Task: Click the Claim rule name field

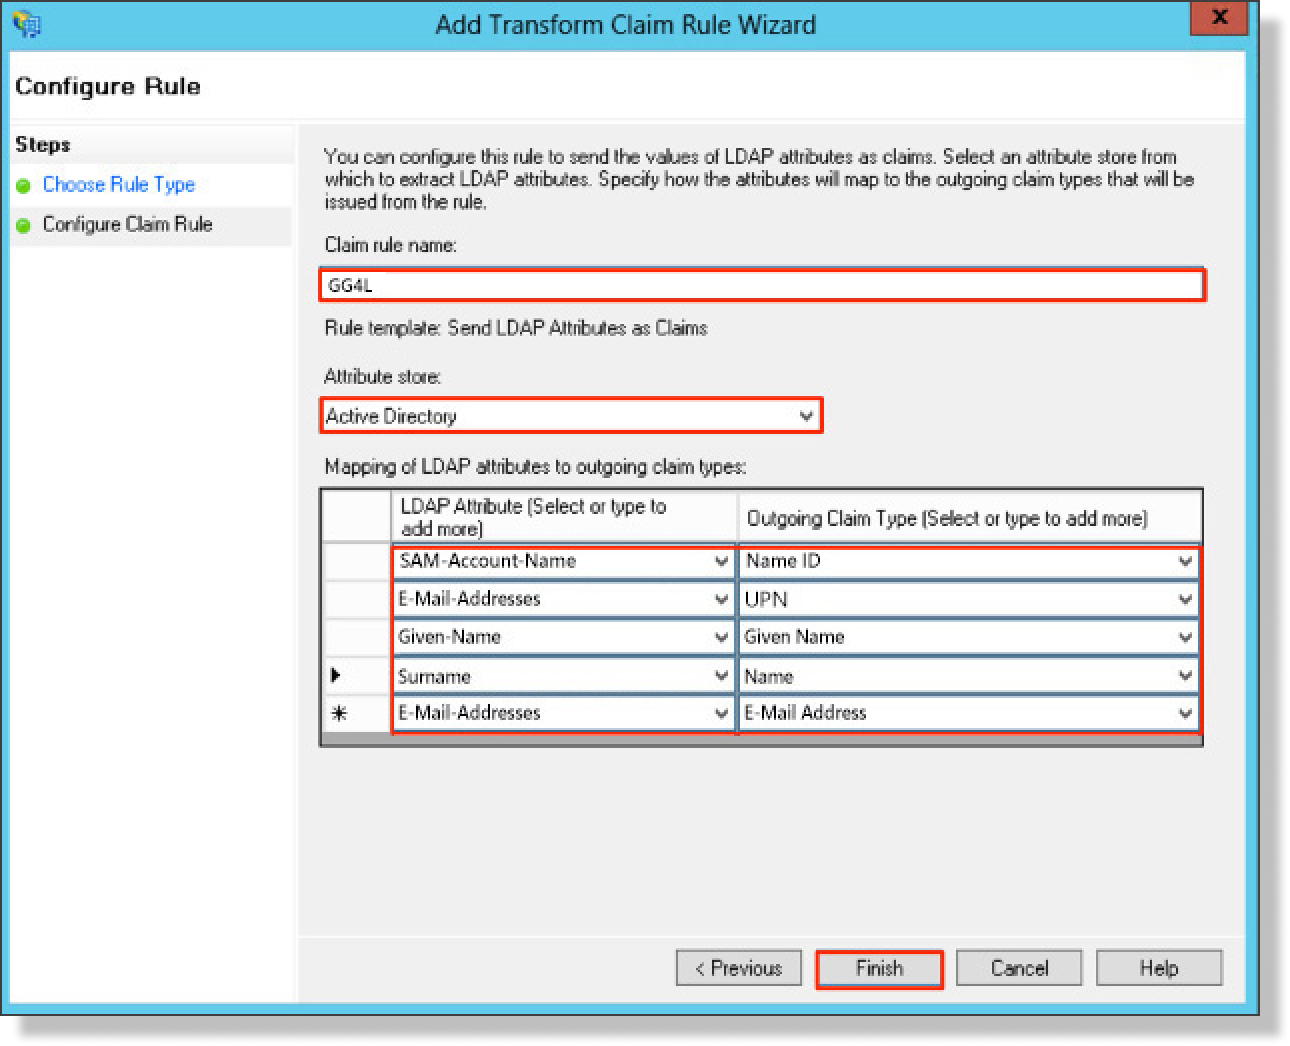Action: pyautogui.click(x=762, y=285)
